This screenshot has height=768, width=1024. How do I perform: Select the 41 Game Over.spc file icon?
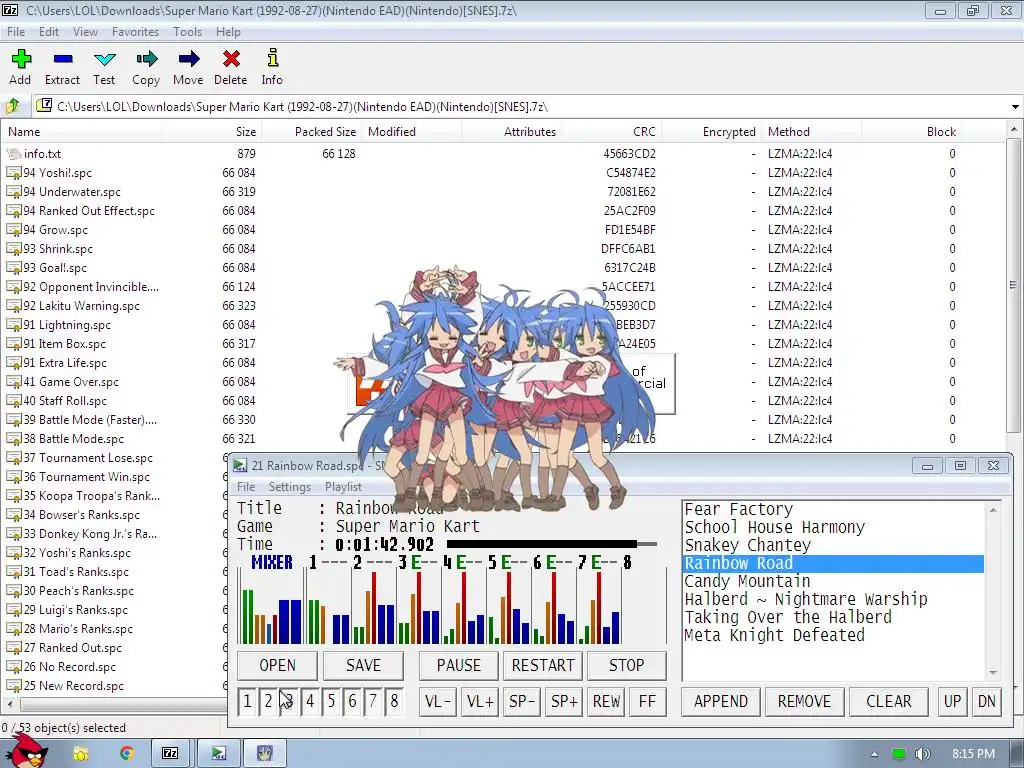pyautogui.click(x=14, y=382)
